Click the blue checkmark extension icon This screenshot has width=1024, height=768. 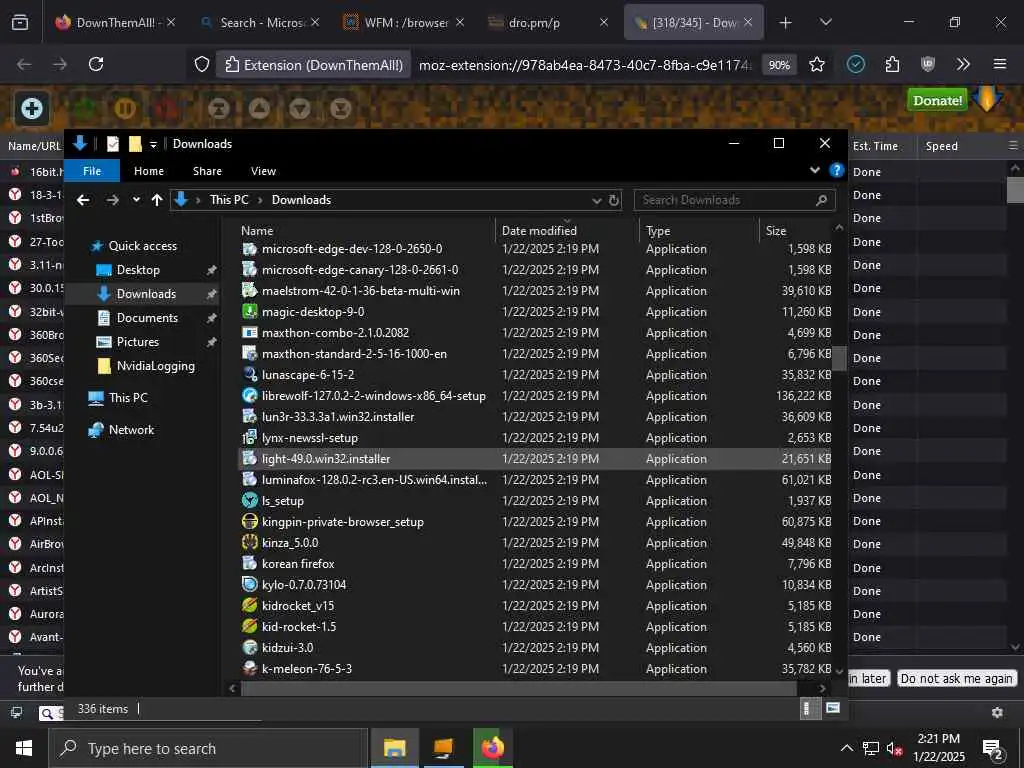coord(856,64)
